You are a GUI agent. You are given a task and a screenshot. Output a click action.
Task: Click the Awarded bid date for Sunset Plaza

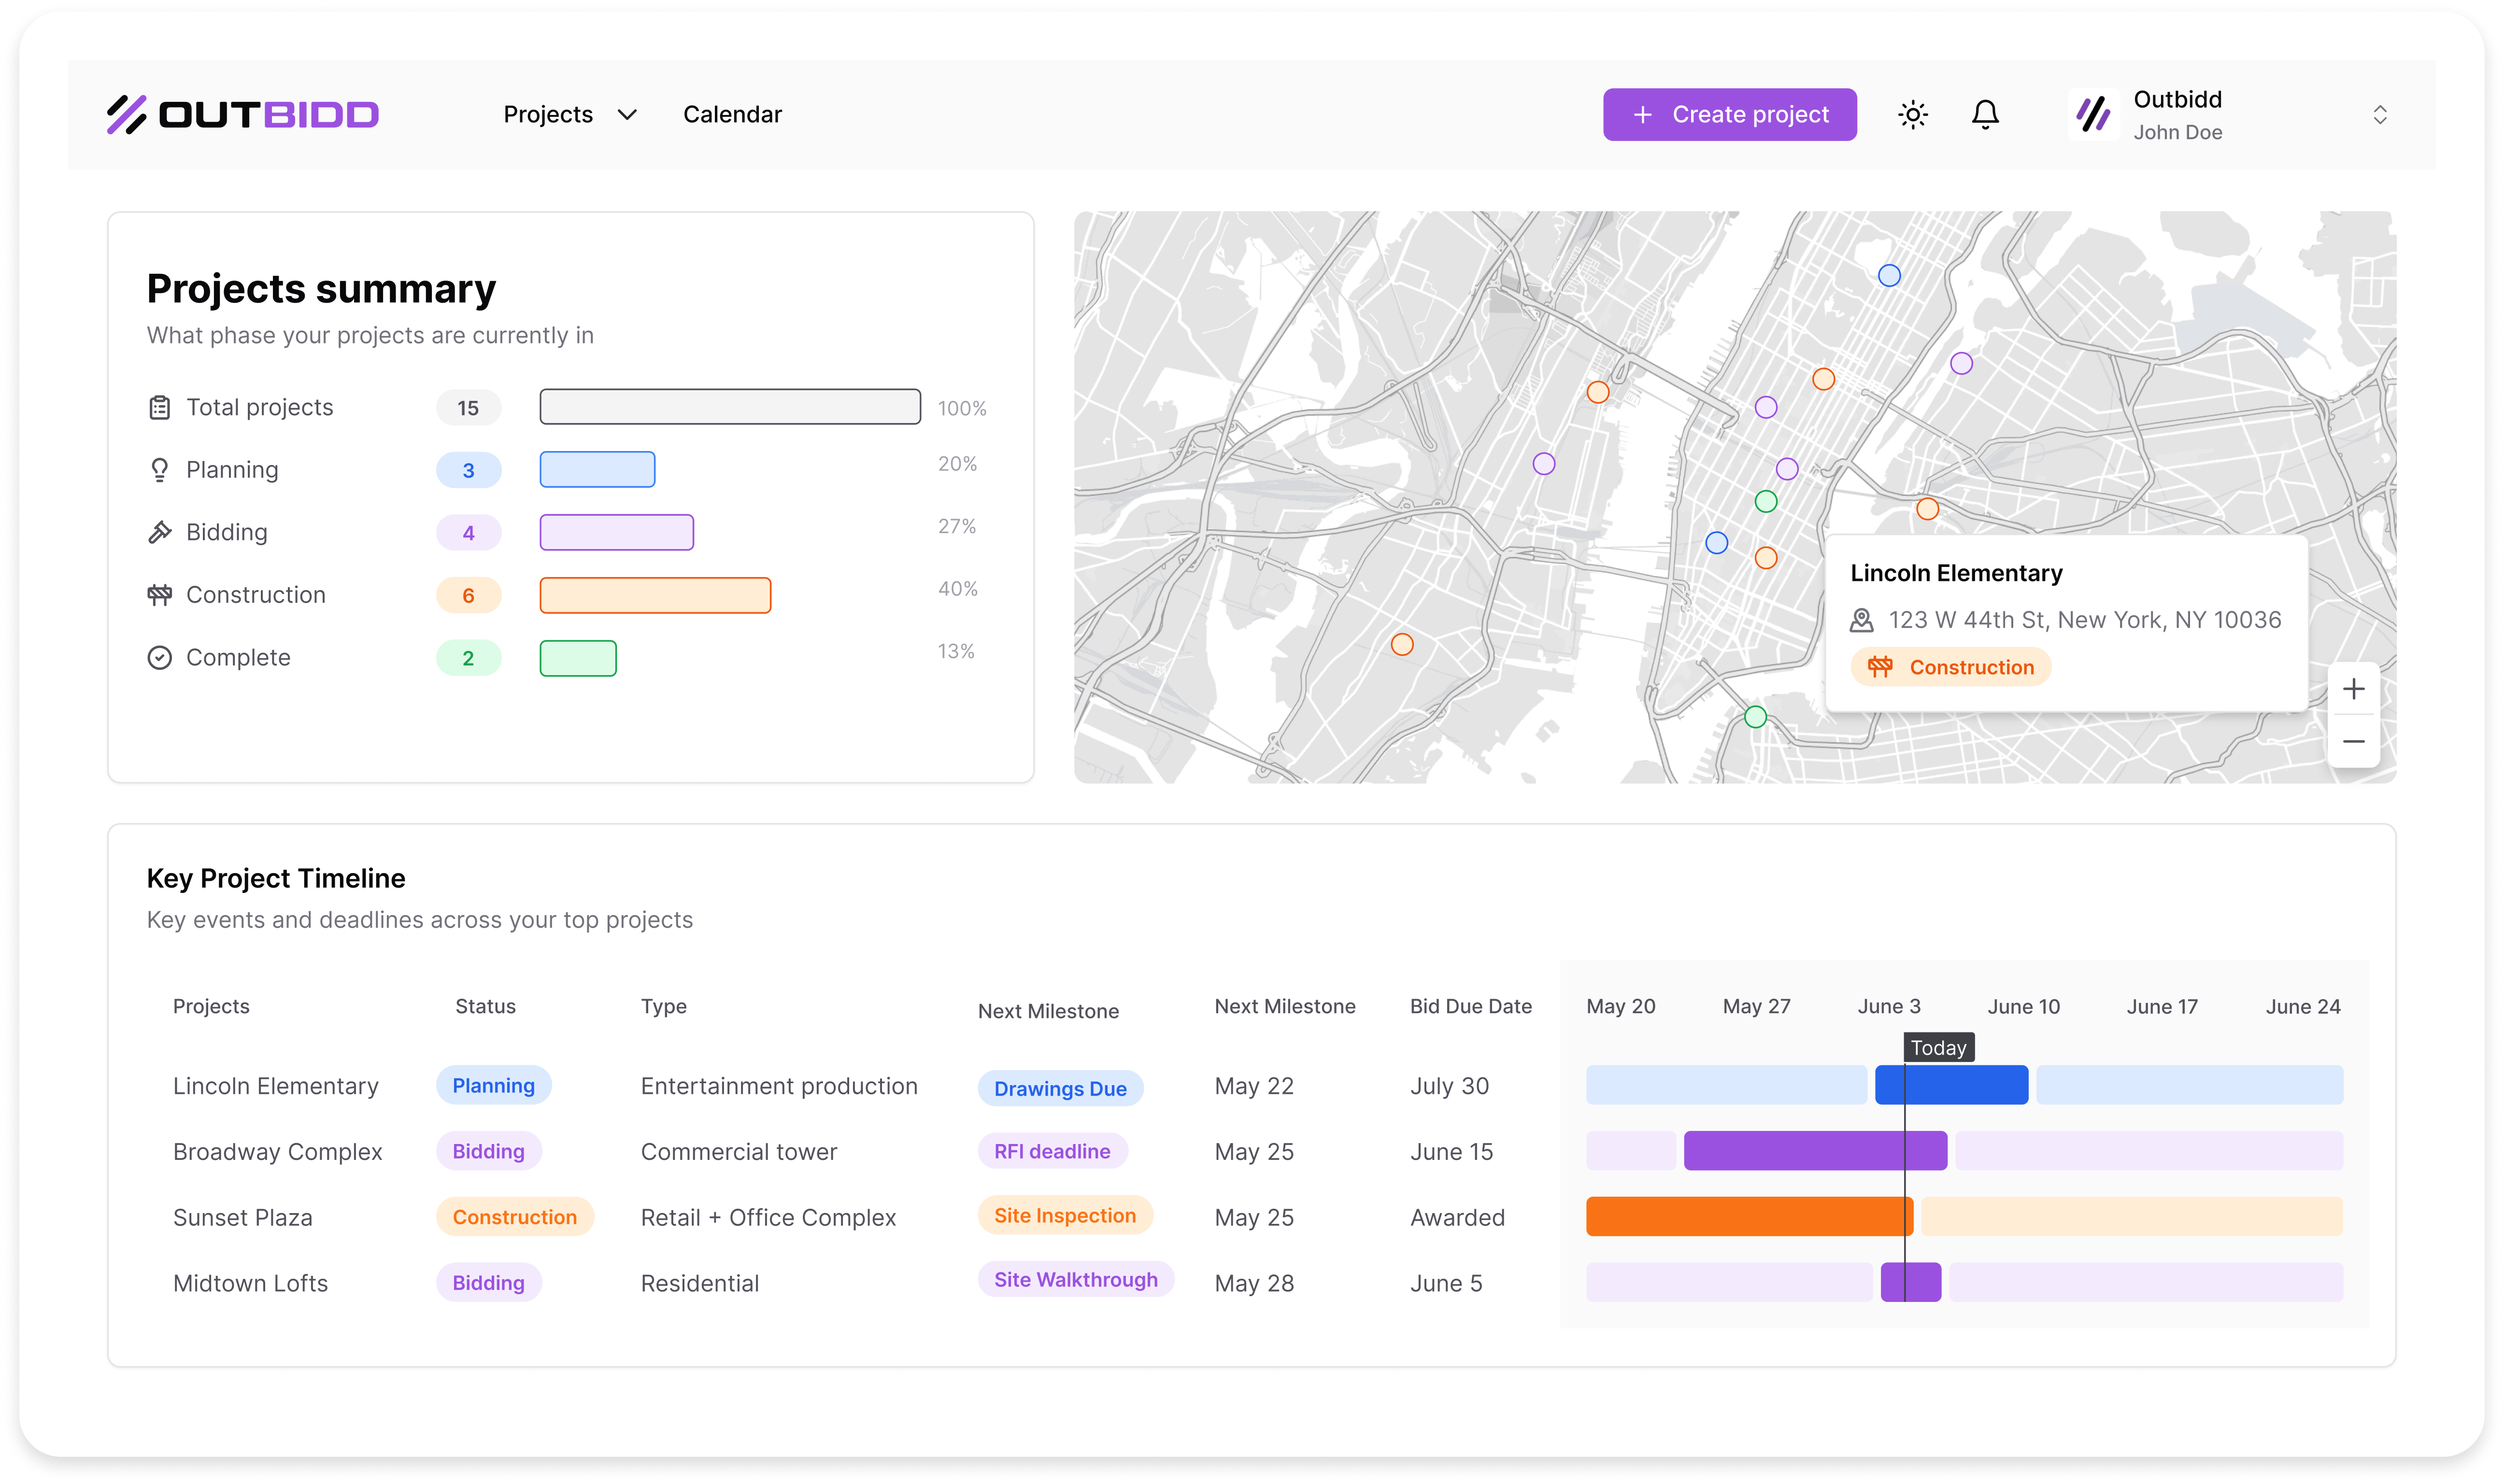[x=1457, y=1217]
